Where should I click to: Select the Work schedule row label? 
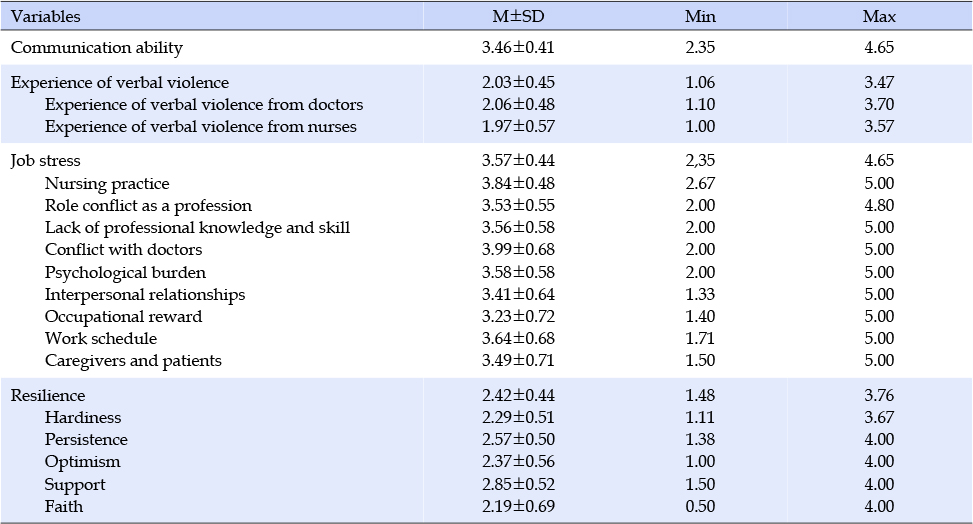pyautogui.click(x=101, y=338)
